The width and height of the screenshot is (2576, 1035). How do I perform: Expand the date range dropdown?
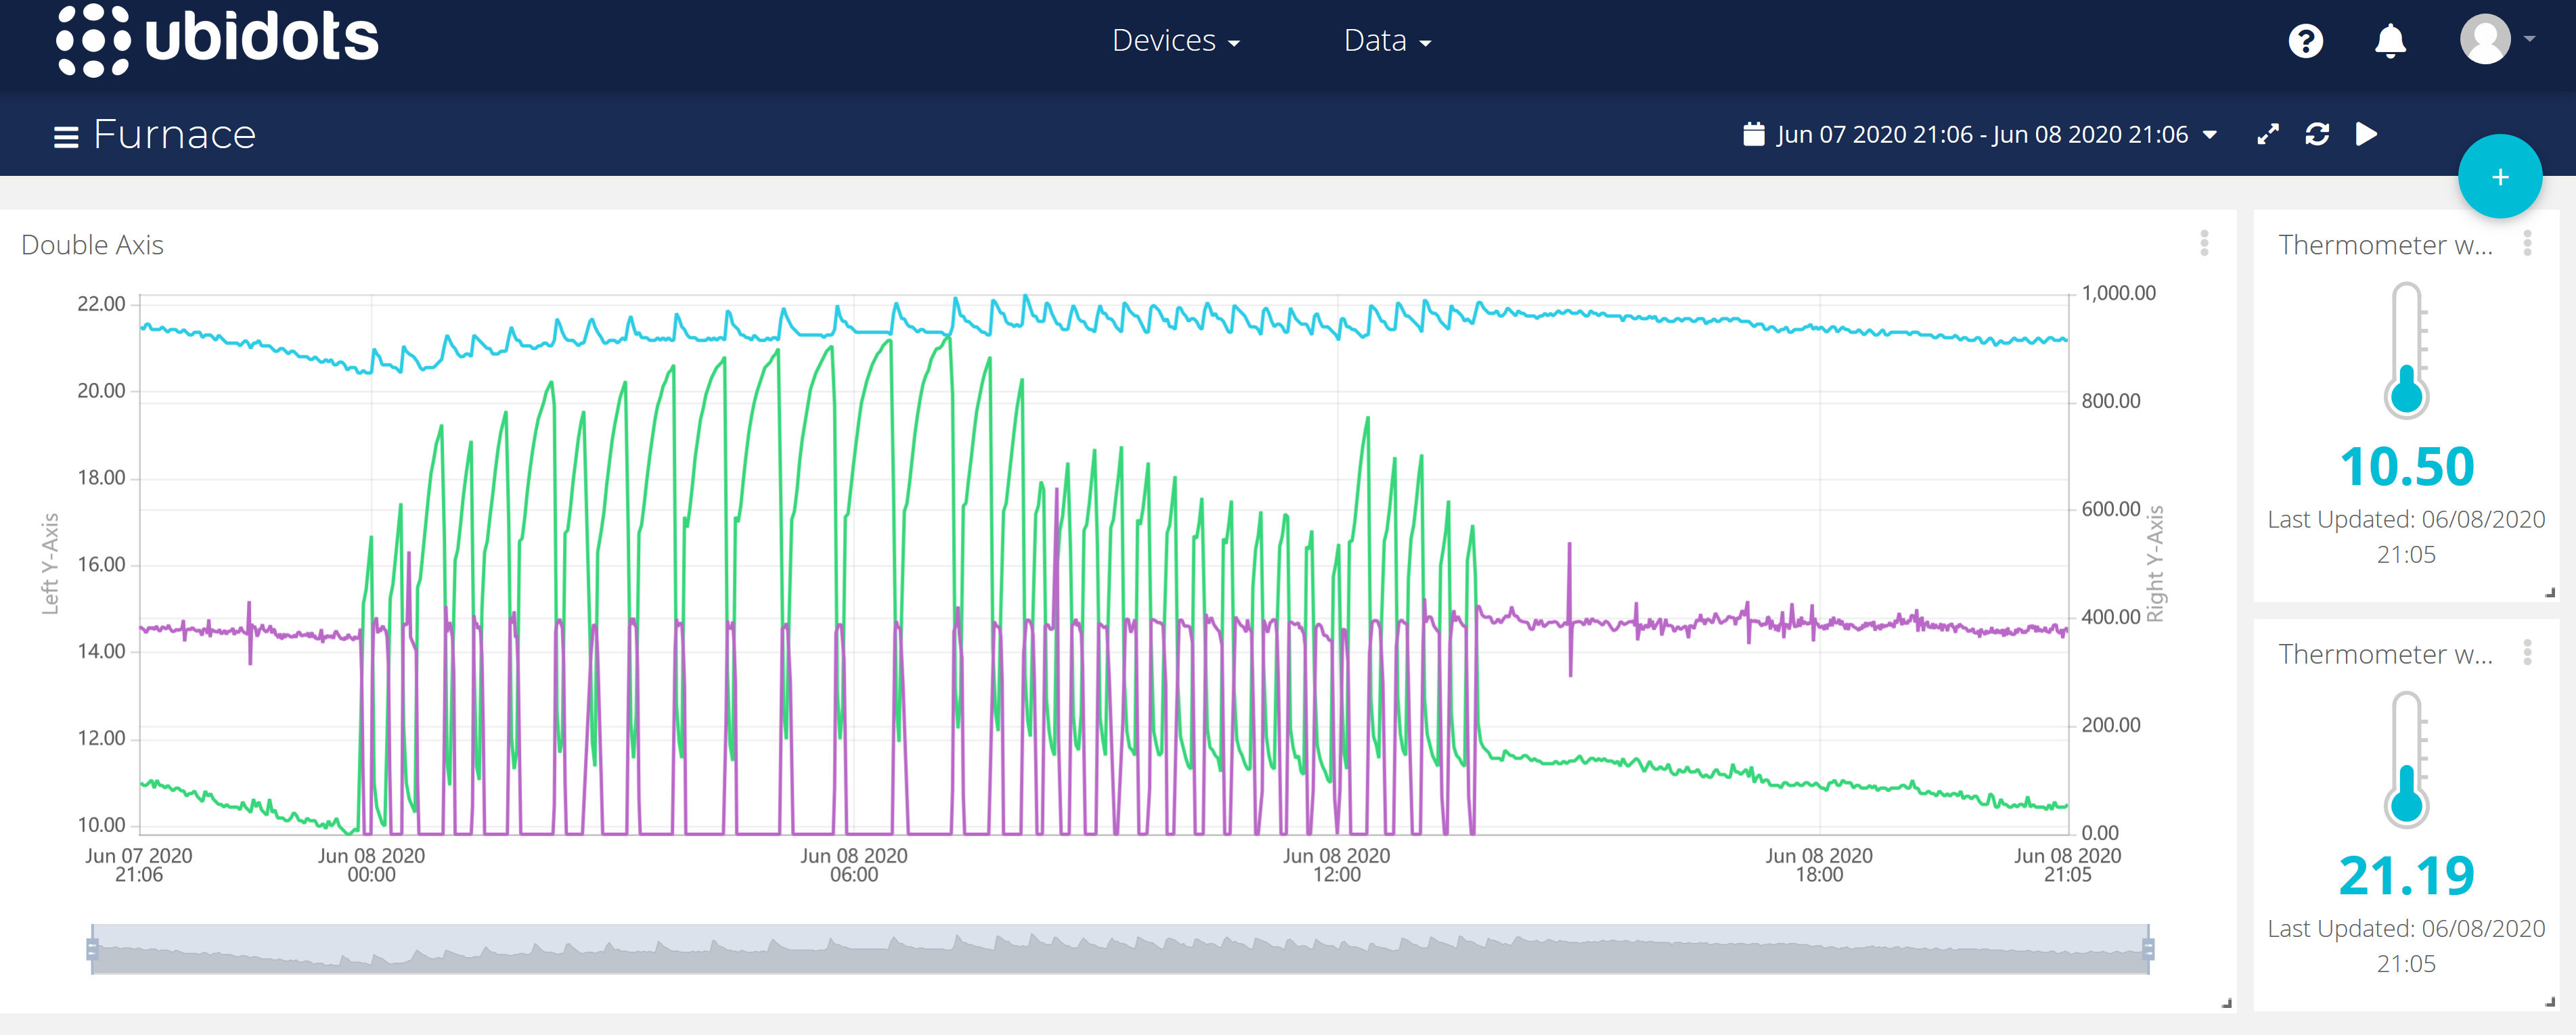[x=2210, y=135]
